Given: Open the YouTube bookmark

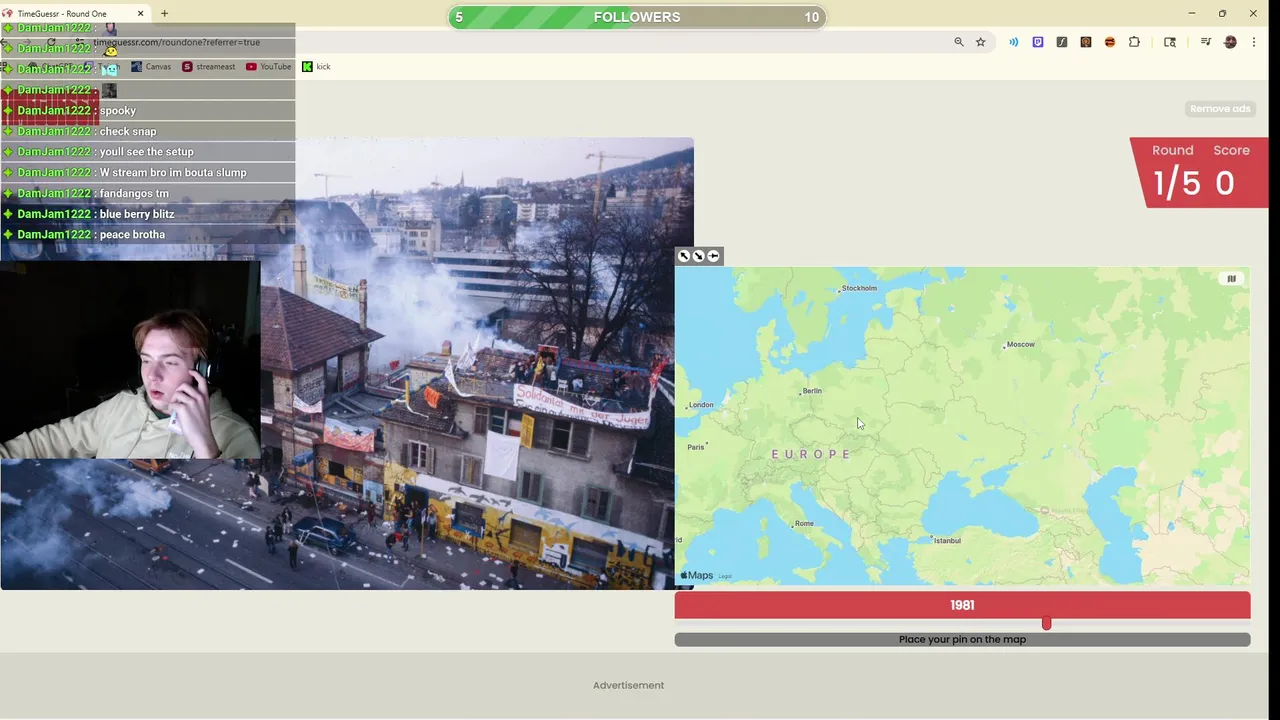Looking at the screenshot, I should tap(268, 67).
